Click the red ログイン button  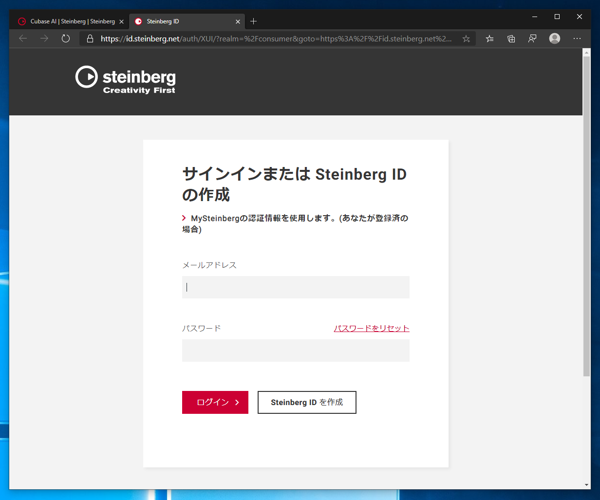click(x=215, y=402)
